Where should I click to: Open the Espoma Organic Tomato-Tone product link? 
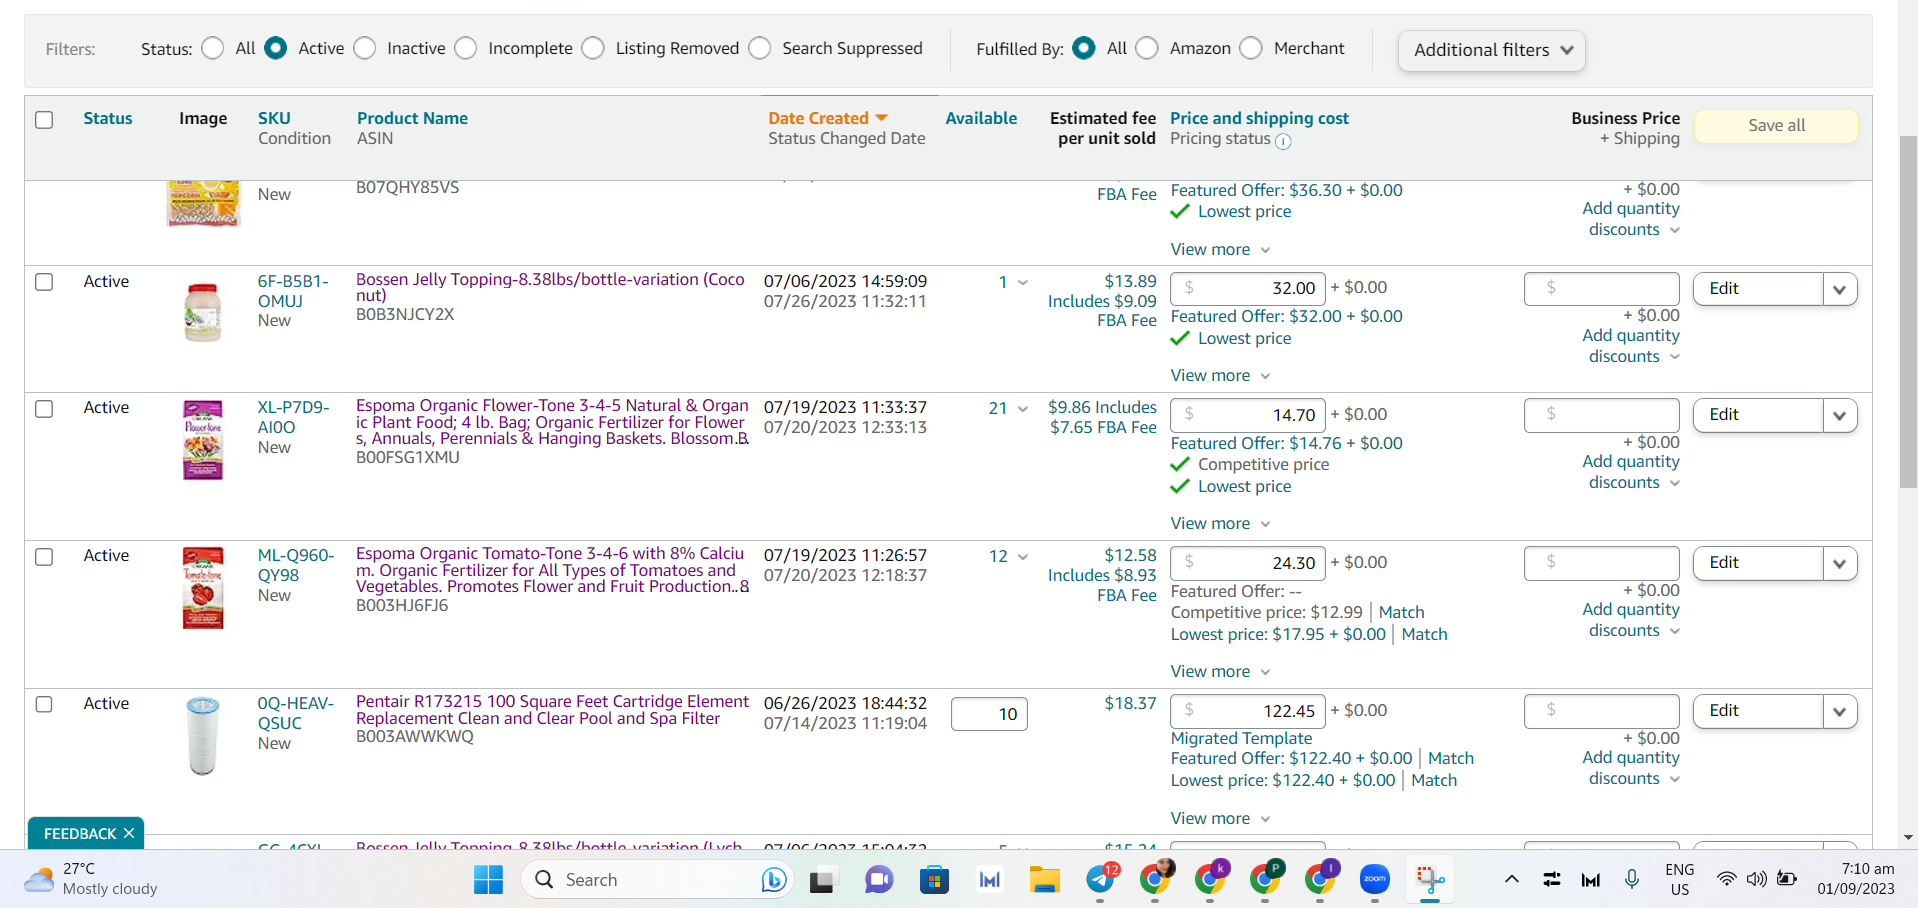552,570
